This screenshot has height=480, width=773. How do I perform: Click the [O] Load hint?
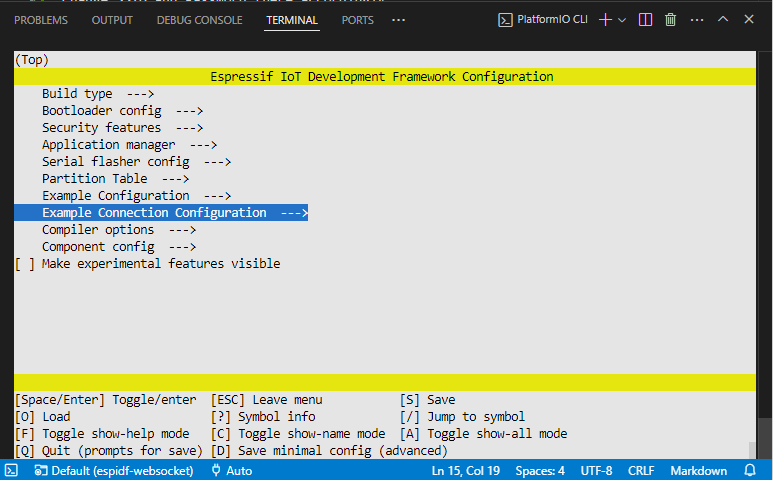42,417
